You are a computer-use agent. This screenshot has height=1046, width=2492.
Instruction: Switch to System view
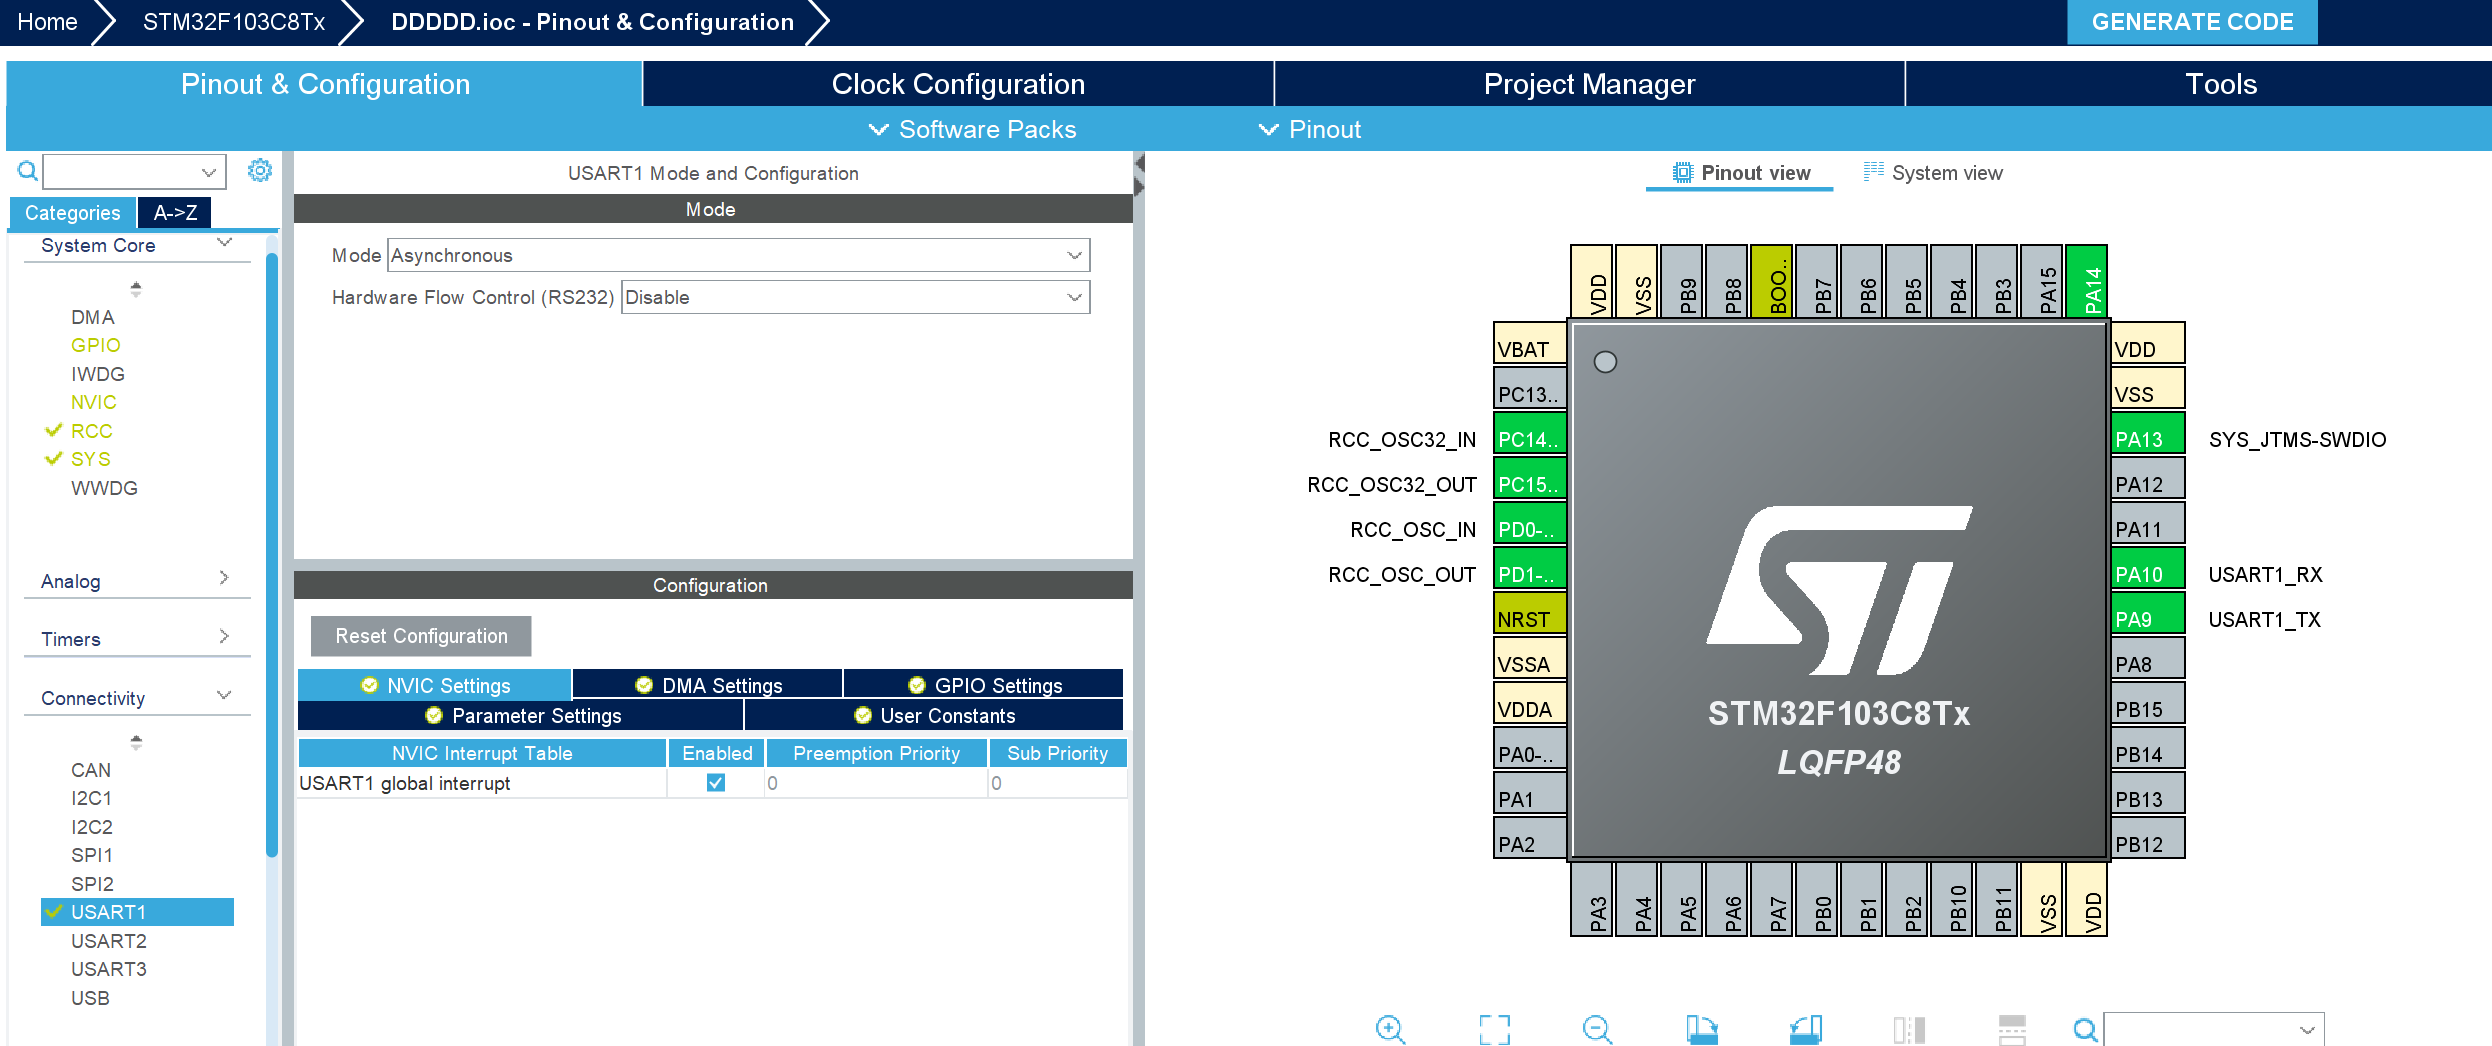[x=1932, y=173]
